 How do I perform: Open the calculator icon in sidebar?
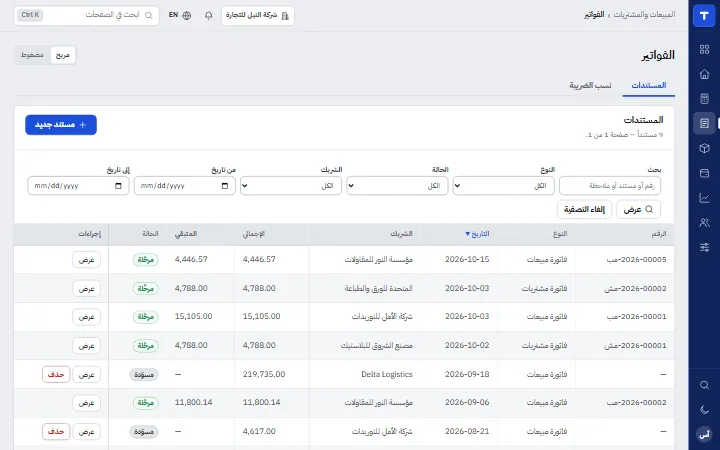coord(704,99)
